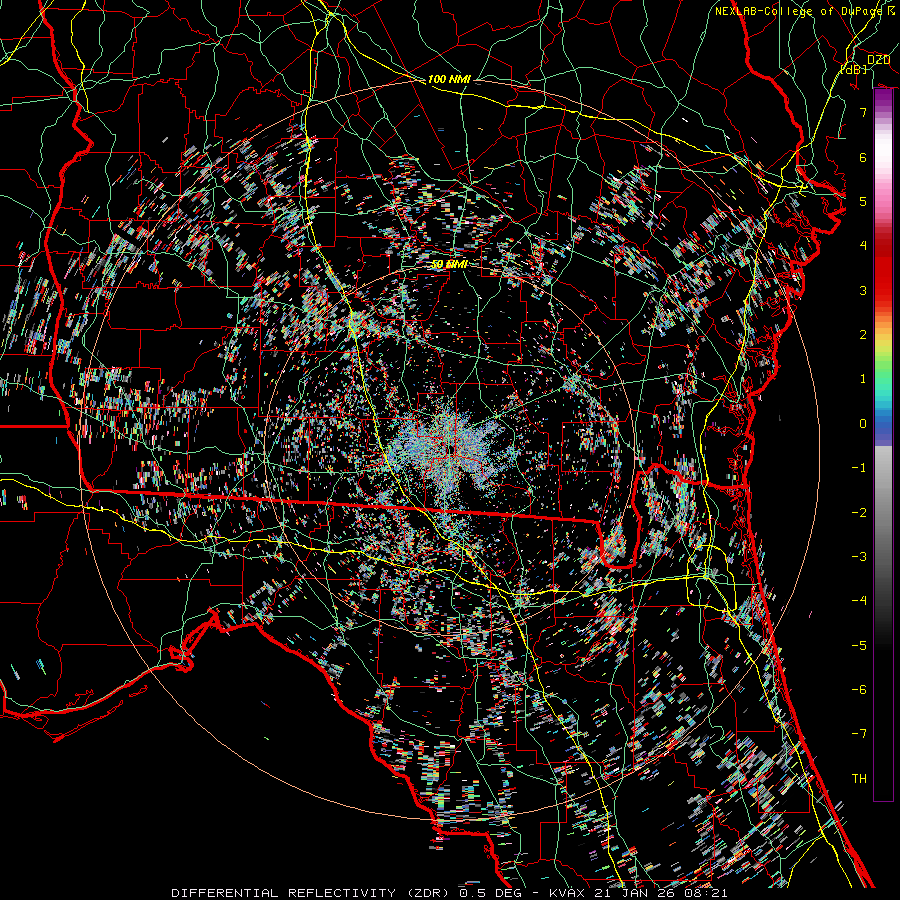Click the "4" tick label on the color scale
The image size is (900, 900).
coord(863,246)
